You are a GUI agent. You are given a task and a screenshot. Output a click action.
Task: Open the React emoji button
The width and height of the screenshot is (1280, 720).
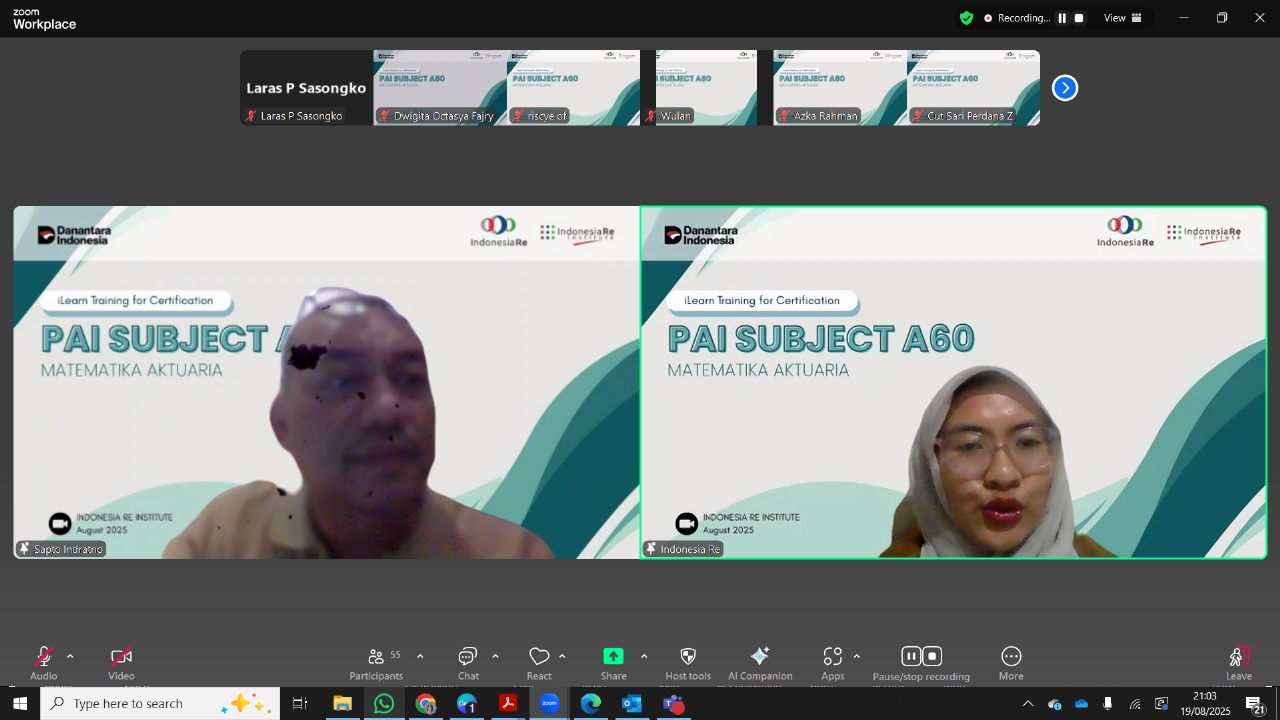tap(539, 662)
